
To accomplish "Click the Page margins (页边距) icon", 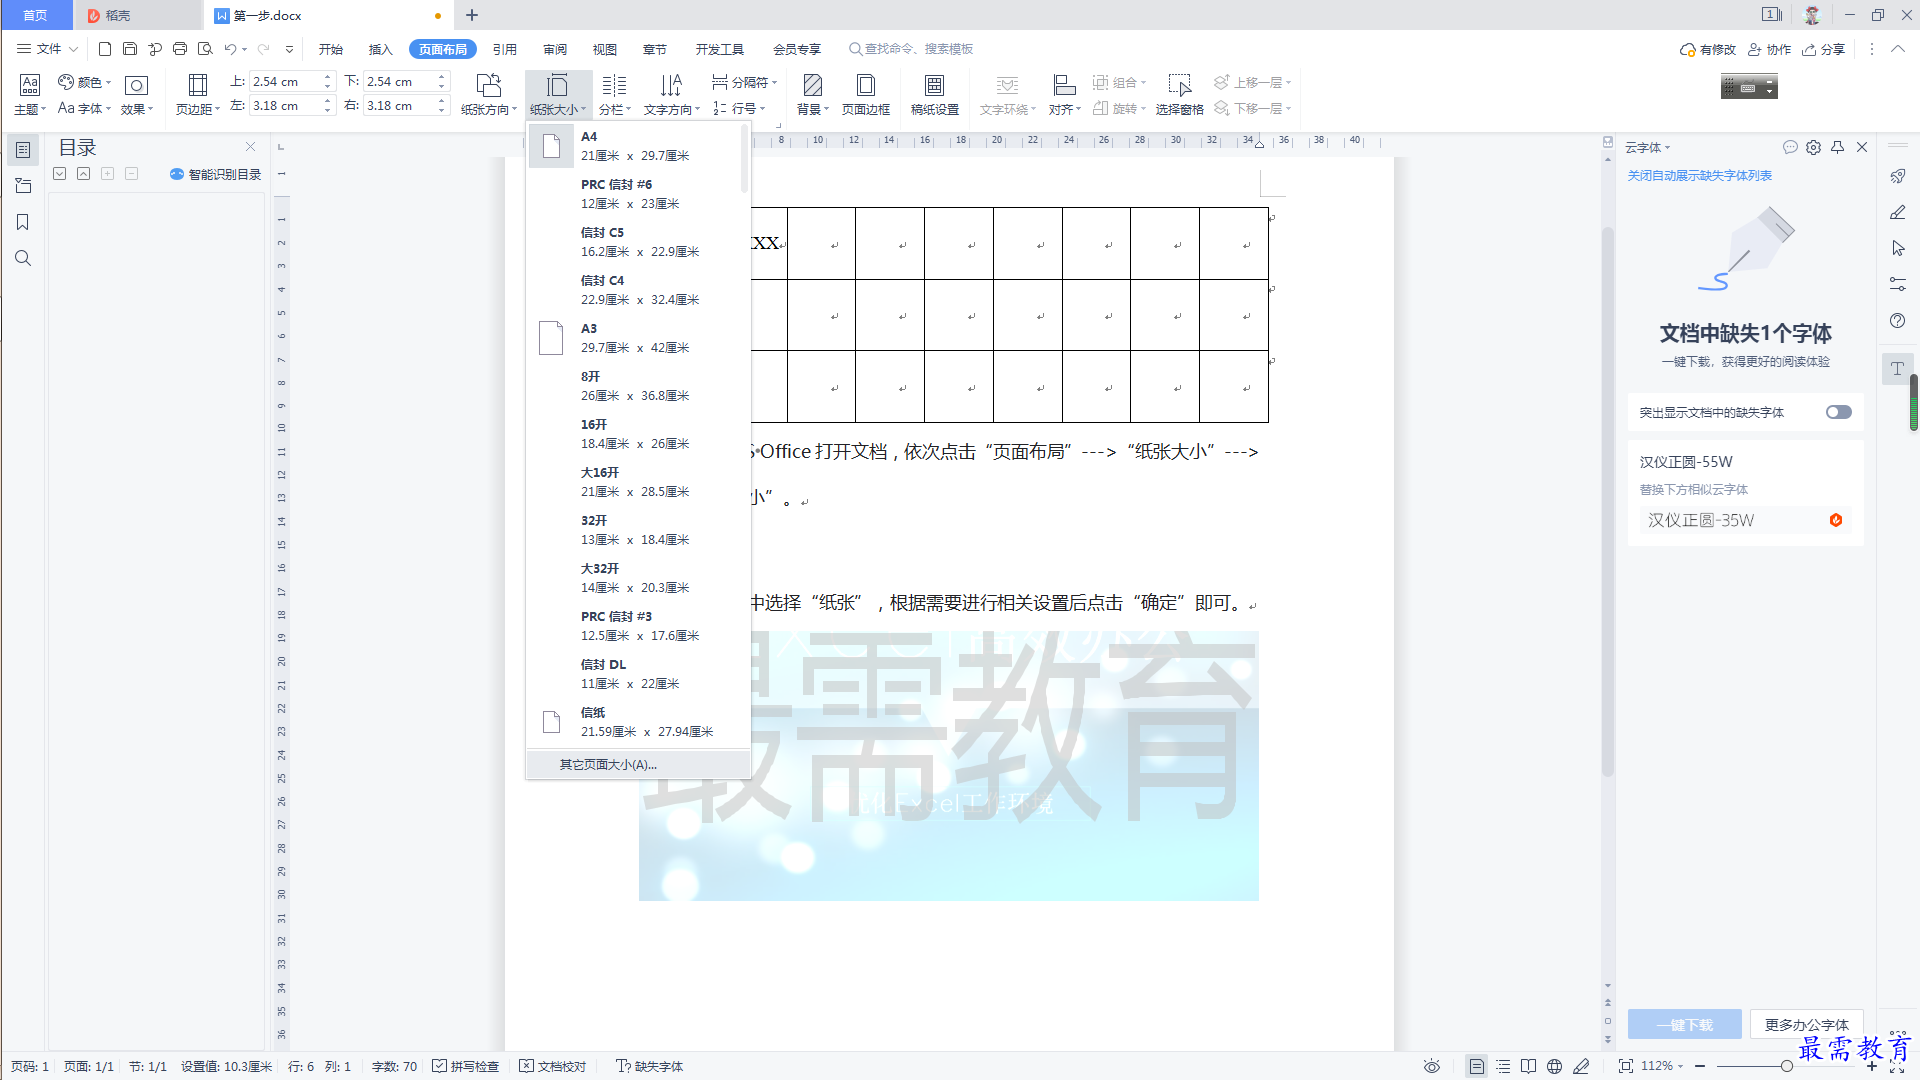I will point(198,85).
